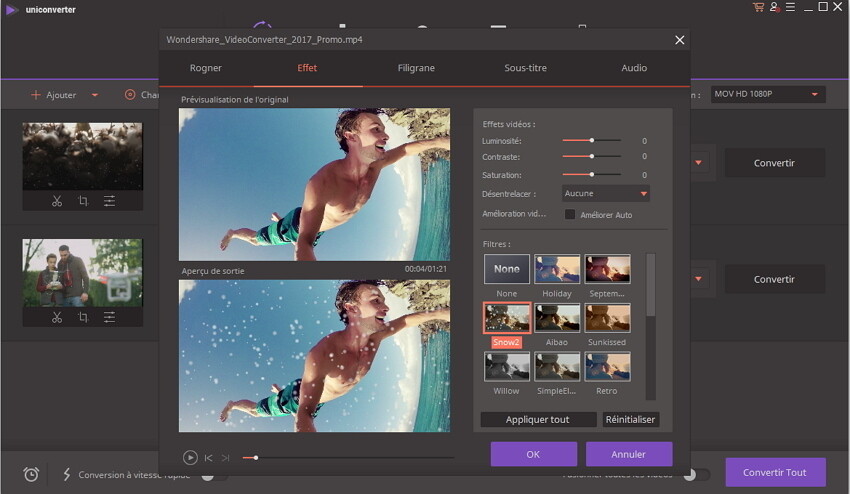The image size is (850, 494).
Task: Select the Sunkissed filter thumbnail
Action: [607, 318]
